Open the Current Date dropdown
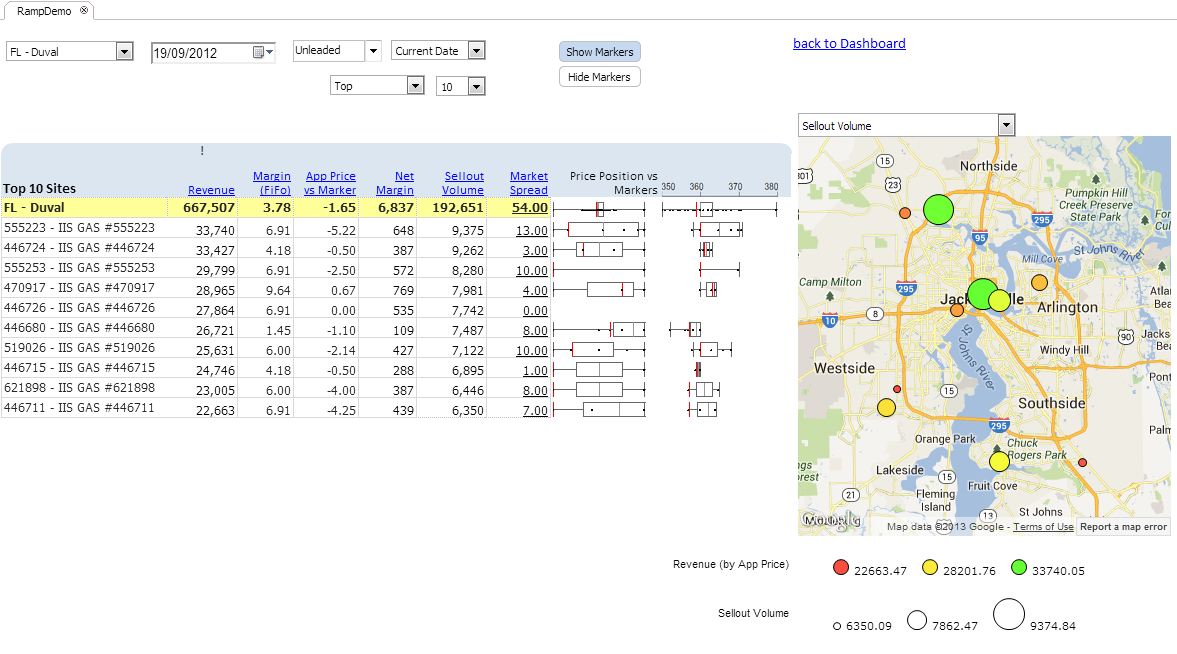Image resolution: width=1177 pixels, height=654 pixels. (x=476, y=50)
